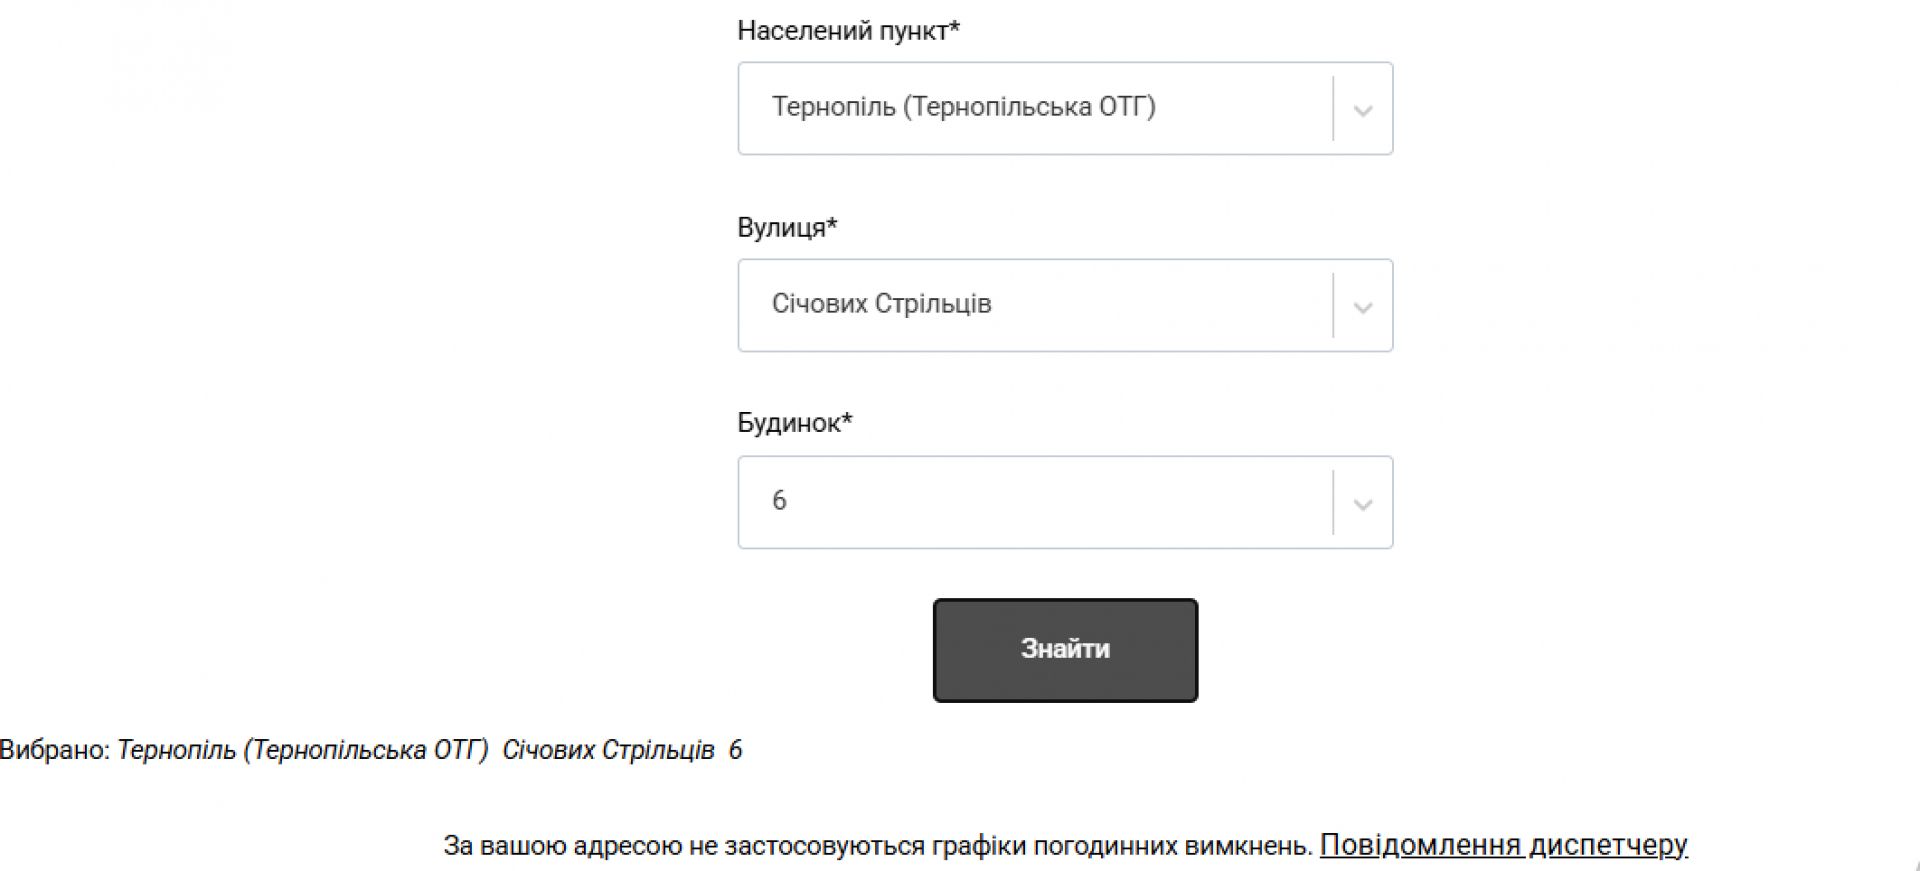Click the Населений пункт* field label
1920x871 pixels.
click(843, 31)
